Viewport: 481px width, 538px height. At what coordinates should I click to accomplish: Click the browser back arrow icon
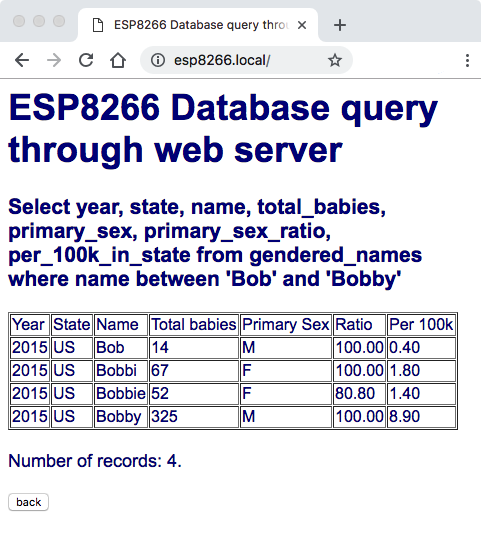tap(22, 60)
